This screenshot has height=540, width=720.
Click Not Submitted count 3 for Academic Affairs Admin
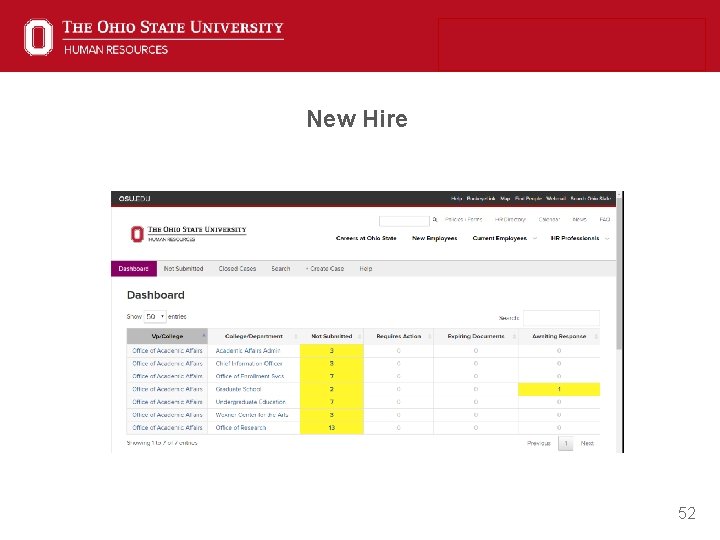(x=332, y=350)
